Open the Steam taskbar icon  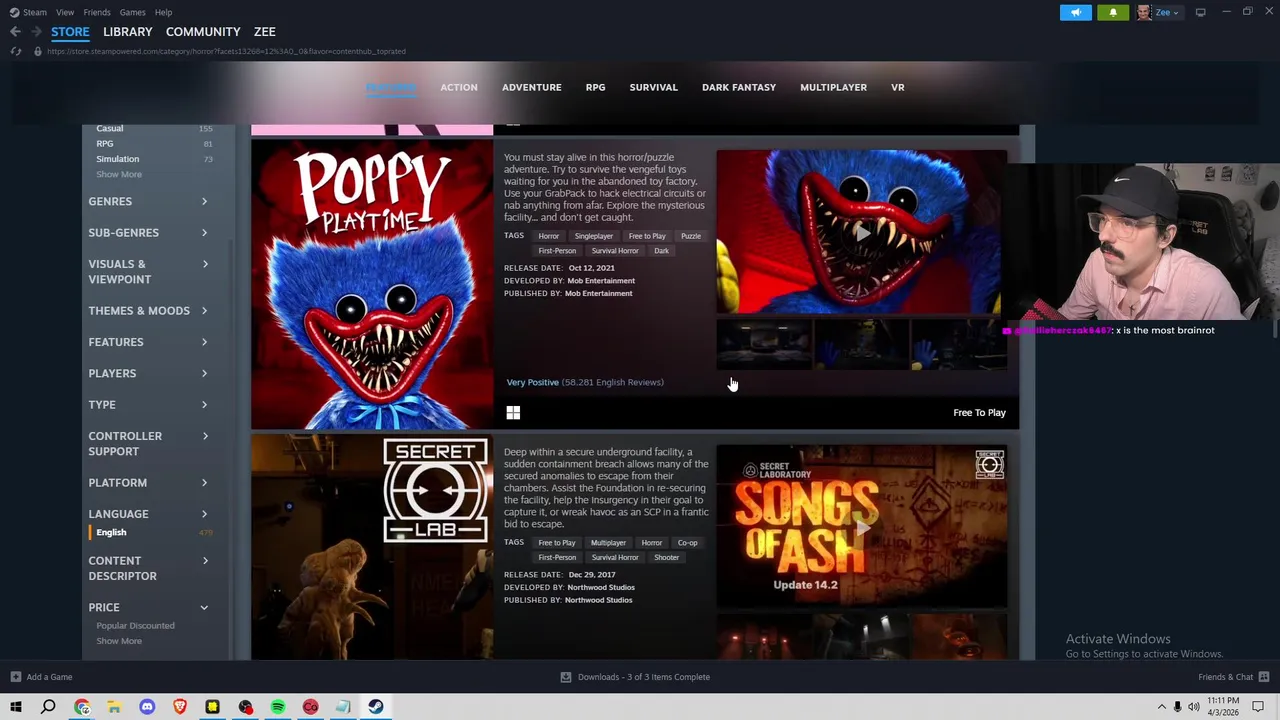point(376,707)
